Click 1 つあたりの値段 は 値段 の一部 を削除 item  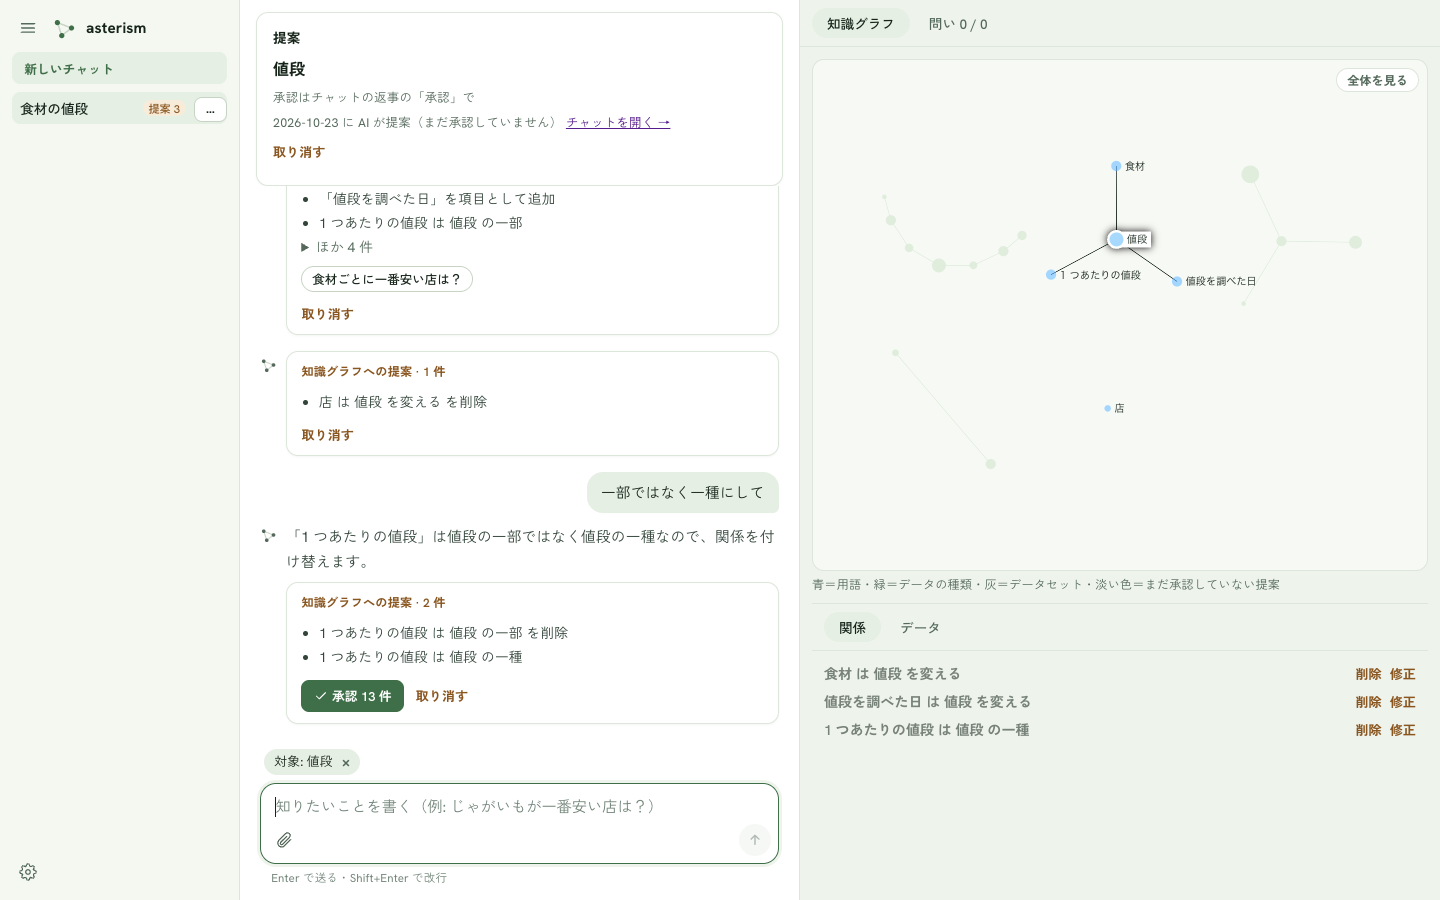click(443, 633)
